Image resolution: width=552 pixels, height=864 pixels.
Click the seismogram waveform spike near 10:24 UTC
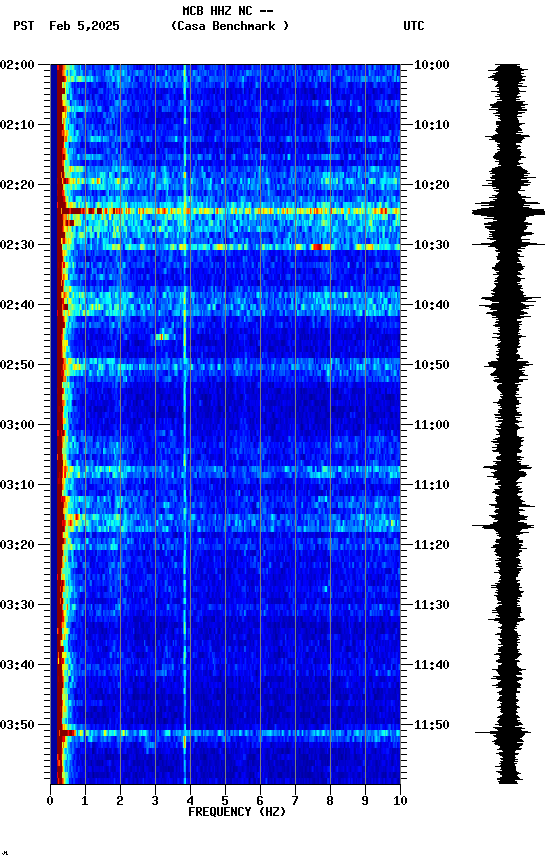click(x=508, y=212)
